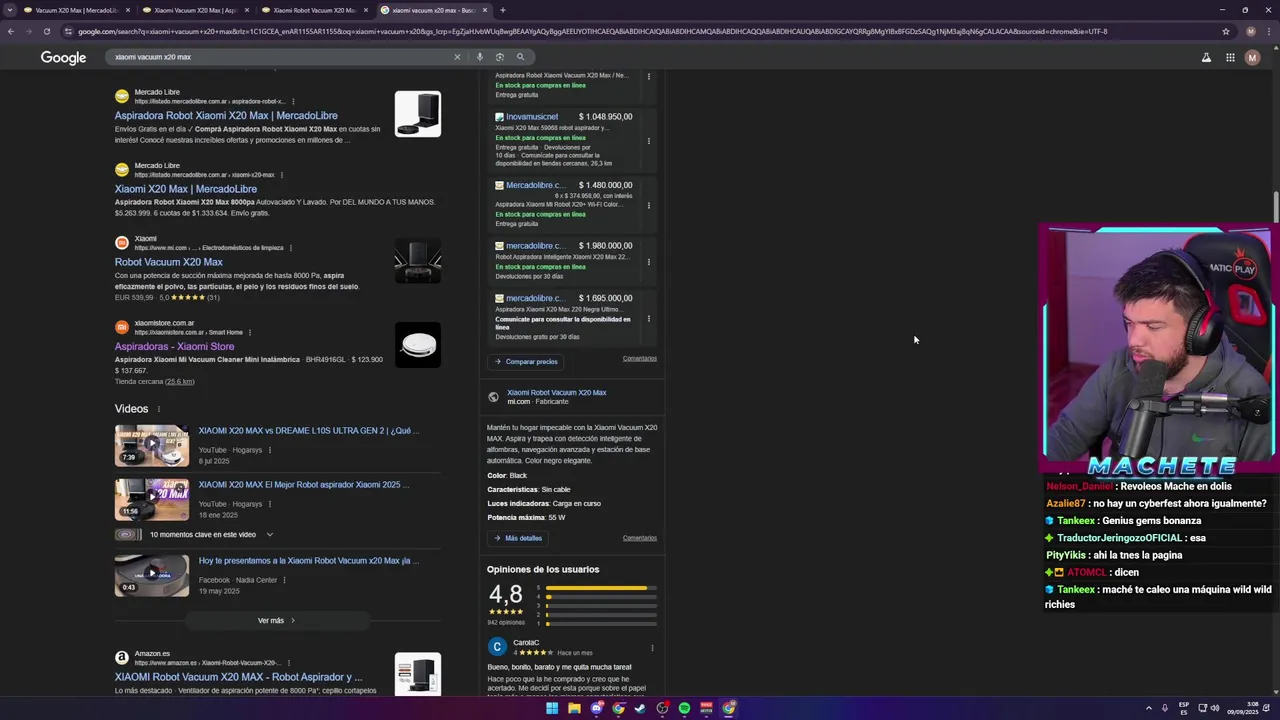The height and width of the screenshot is (720, 1280).
Task: Show hidden system tray icons
Action: [1148, 708]
